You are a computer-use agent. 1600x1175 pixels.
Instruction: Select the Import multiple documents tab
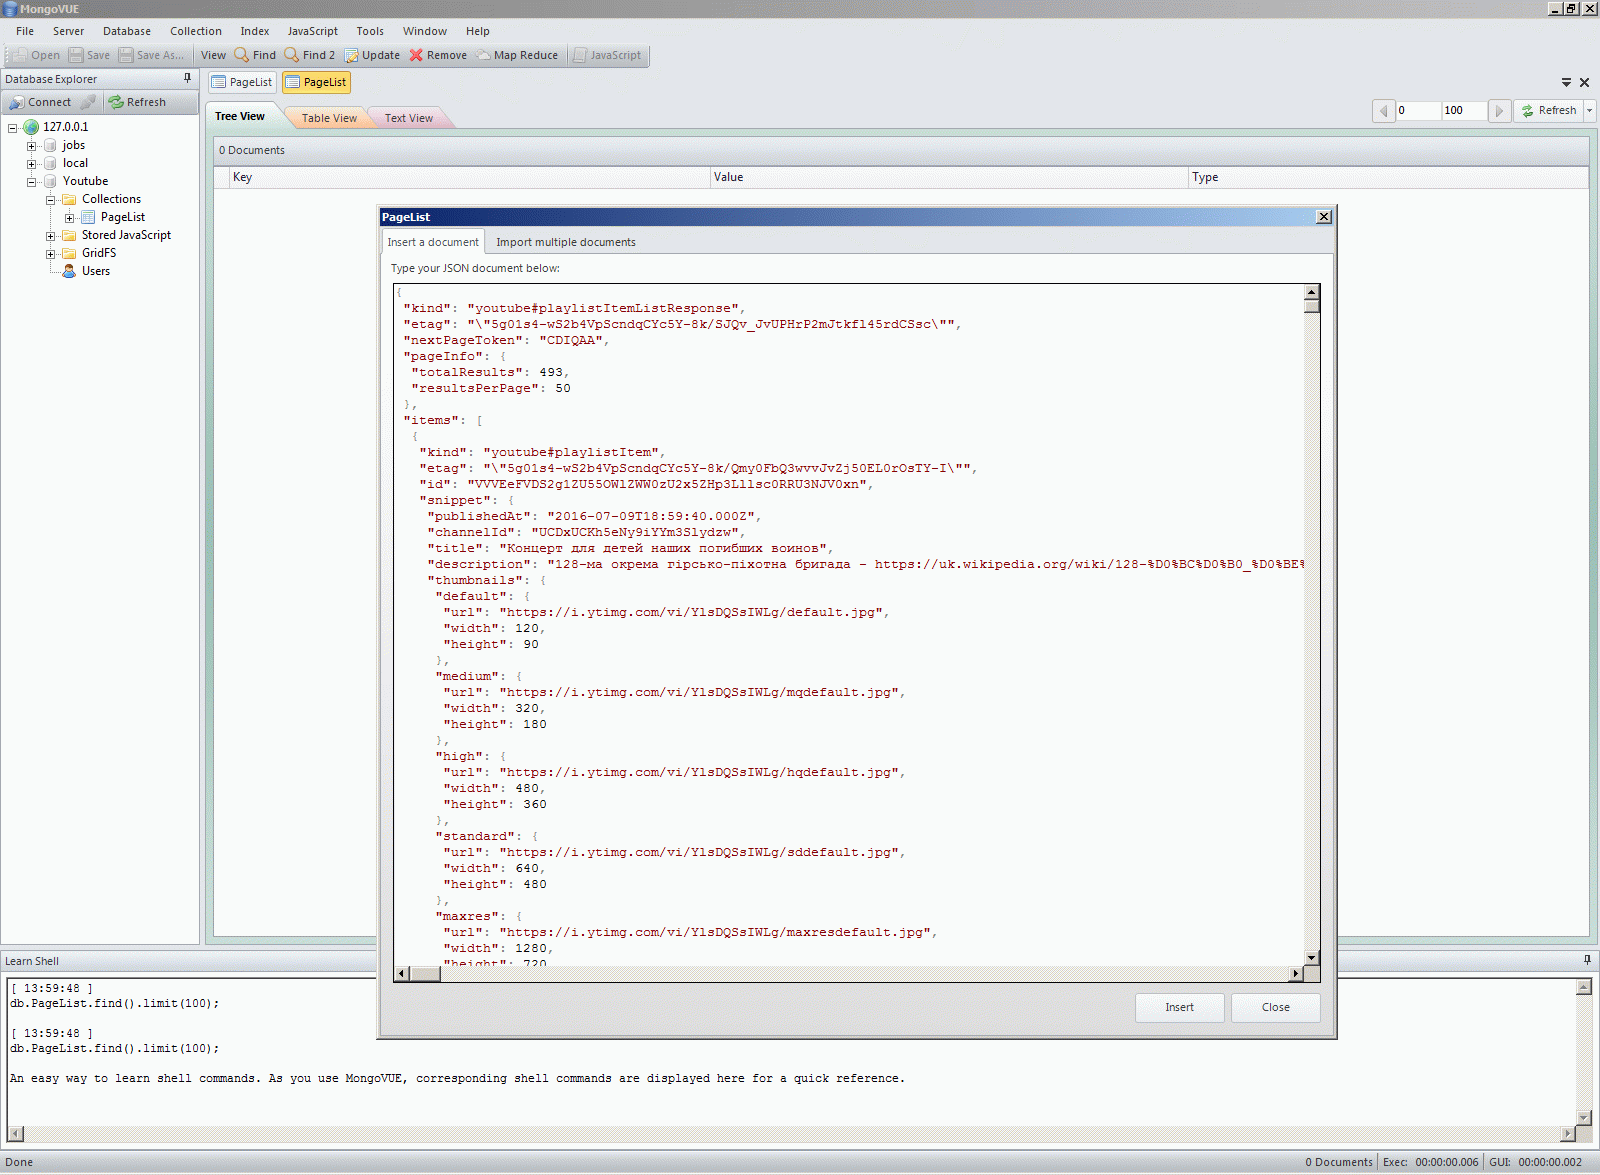[566, 242]
